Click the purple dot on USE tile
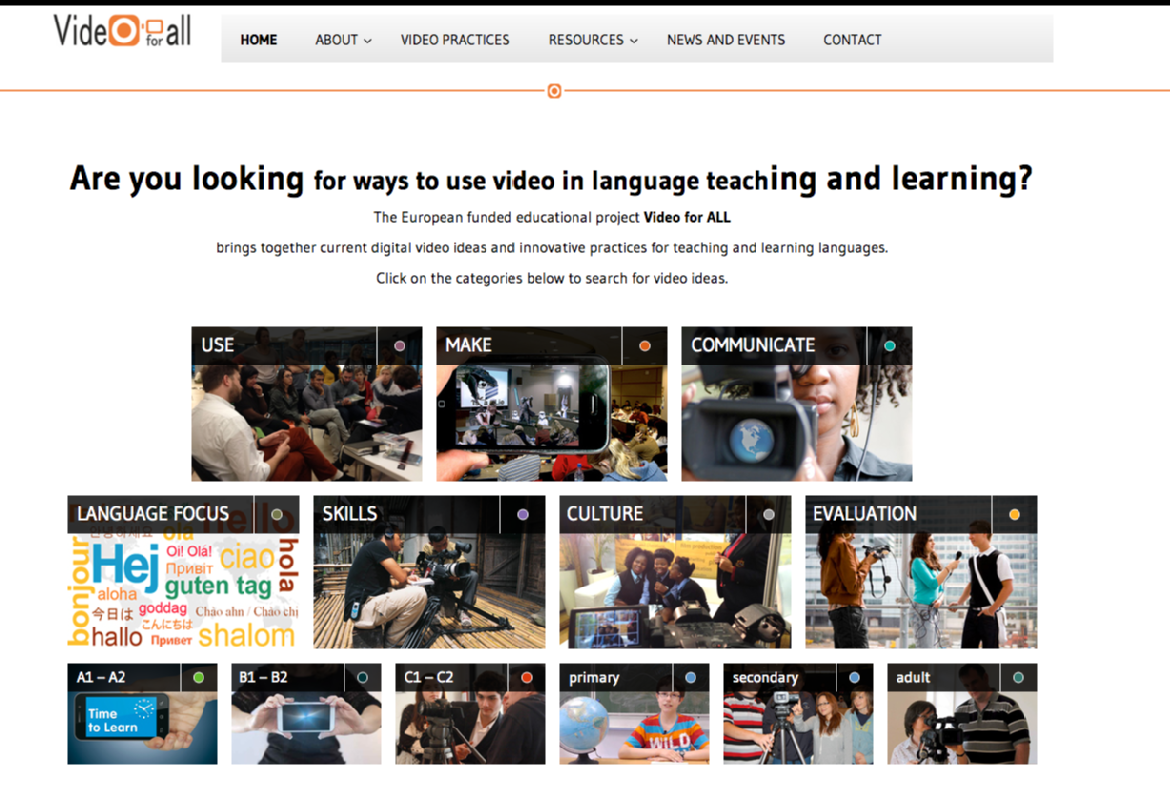1170x795 pixels. pos(400,346)
